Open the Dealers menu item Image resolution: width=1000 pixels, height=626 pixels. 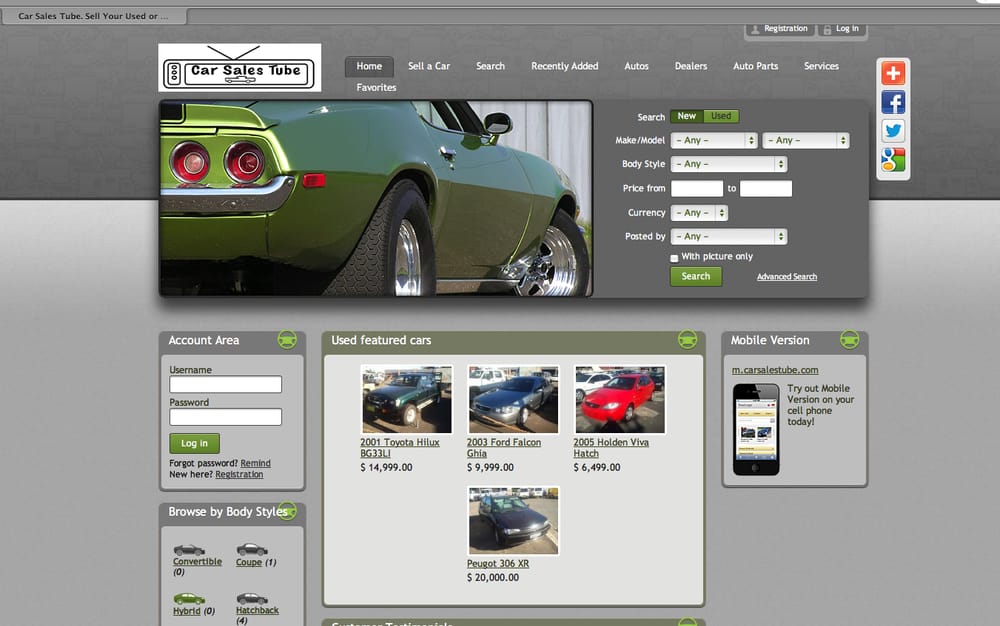[691, 66]
